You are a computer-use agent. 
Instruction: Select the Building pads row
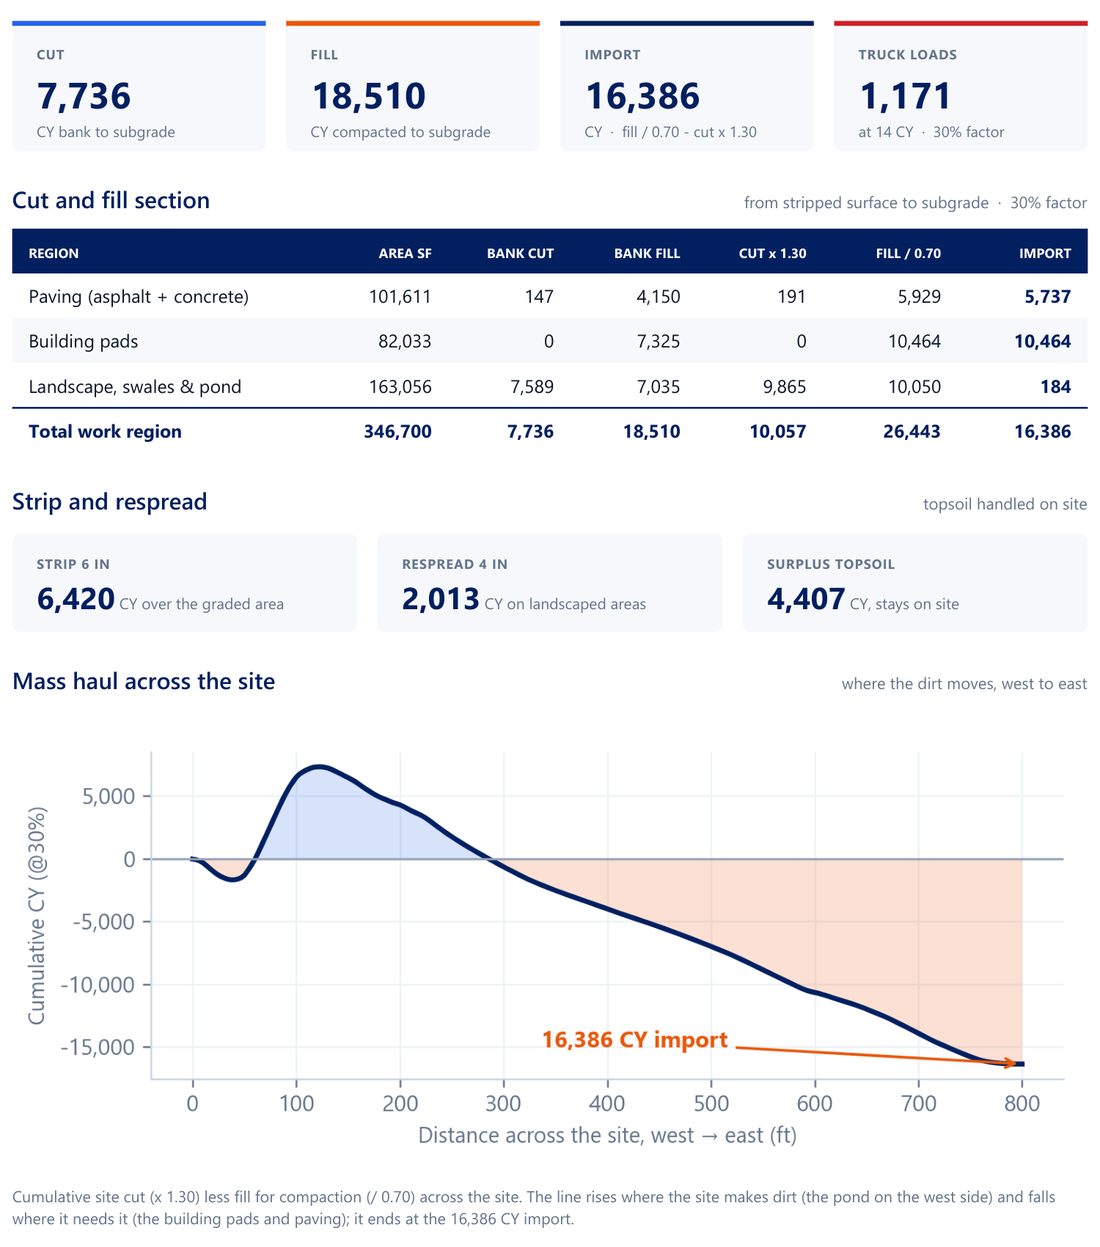pyautogui.click(x=550, y=341)
